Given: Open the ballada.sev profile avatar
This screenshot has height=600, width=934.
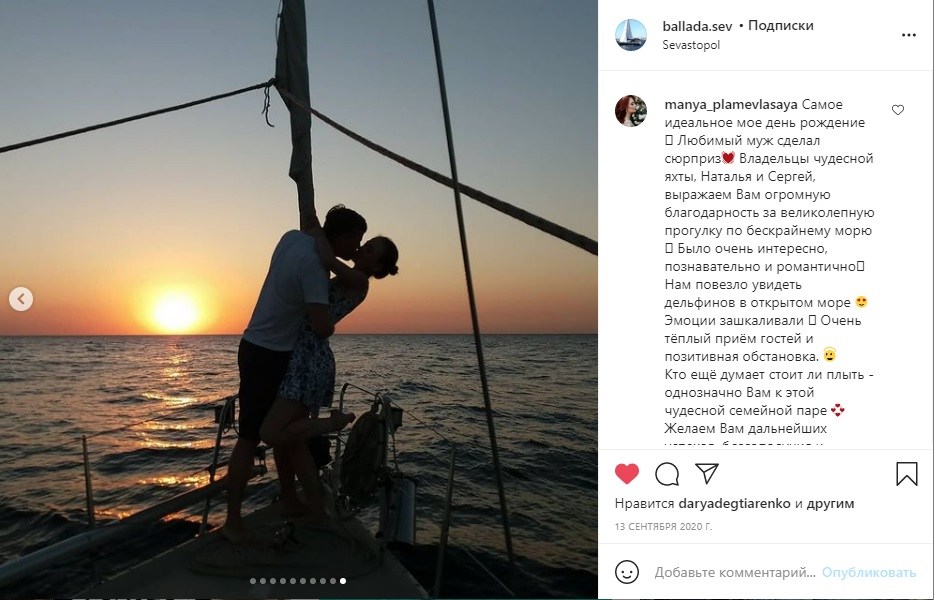Looking at the screenshot, I should click(631, 35).
